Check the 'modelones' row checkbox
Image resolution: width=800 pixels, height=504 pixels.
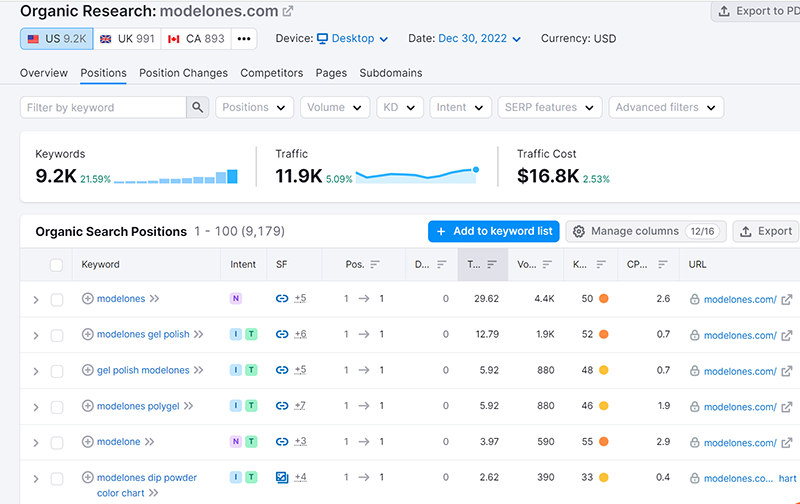[57, 299]
